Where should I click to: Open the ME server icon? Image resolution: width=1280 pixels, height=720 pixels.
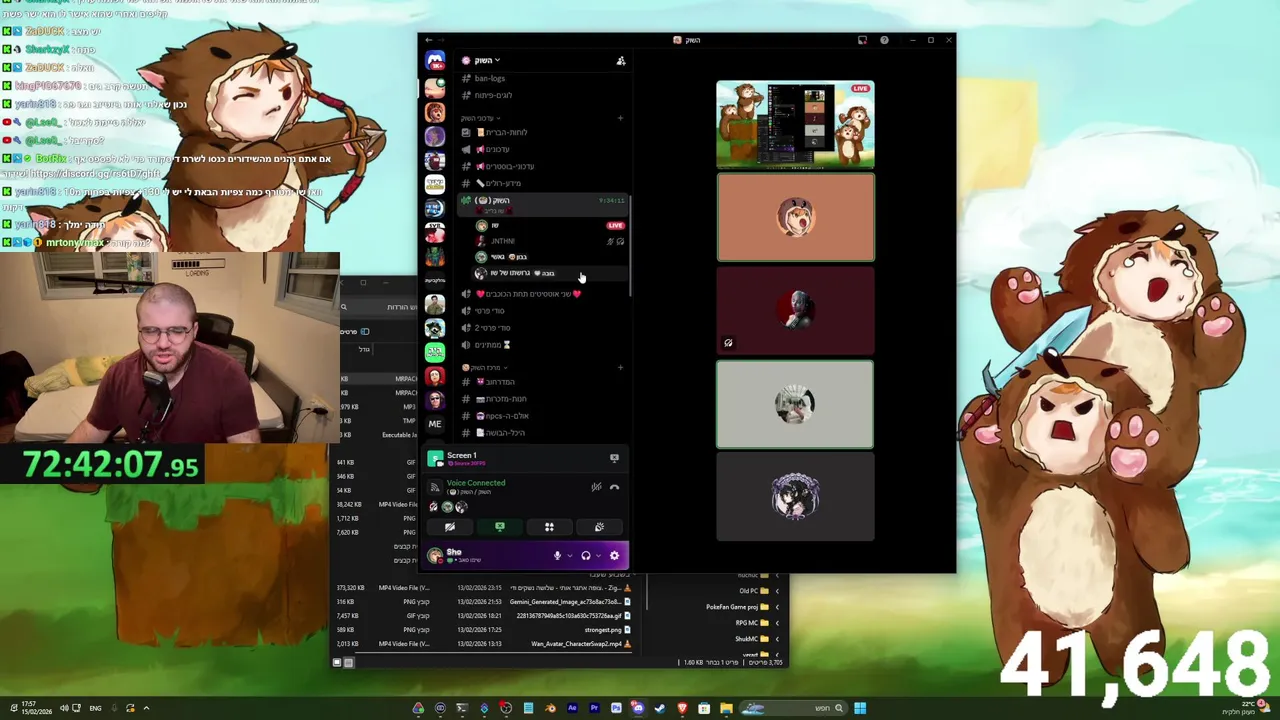tap(435, 424)
